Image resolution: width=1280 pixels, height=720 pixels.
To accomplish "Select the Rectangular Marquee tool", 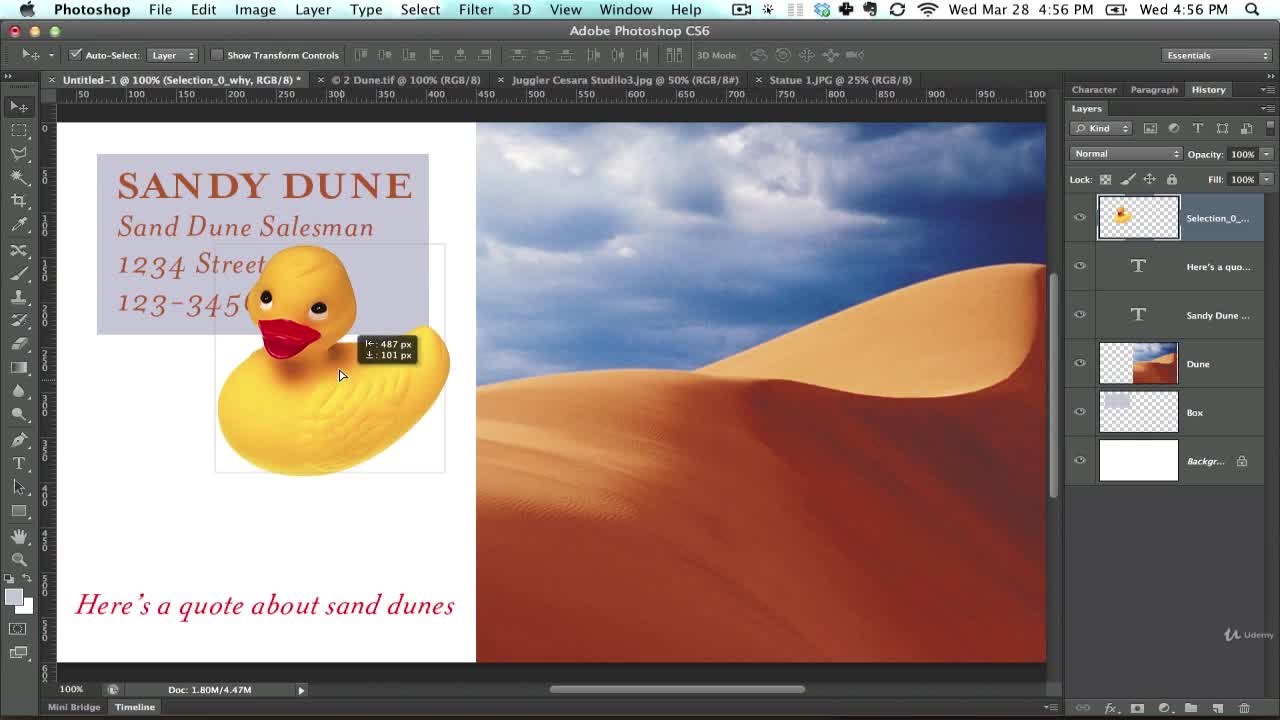I will 19,130.
